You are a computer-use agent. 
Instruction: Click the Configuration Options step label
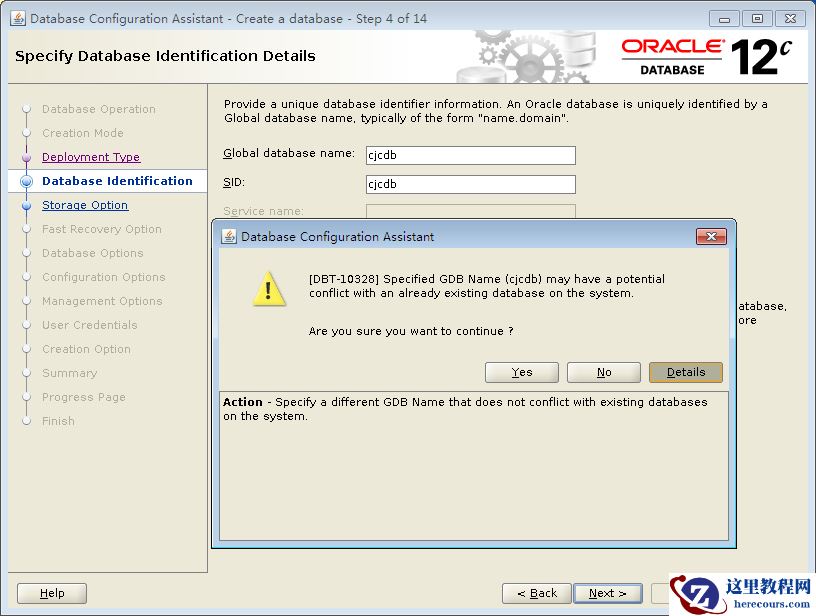(x=104, y=277)
